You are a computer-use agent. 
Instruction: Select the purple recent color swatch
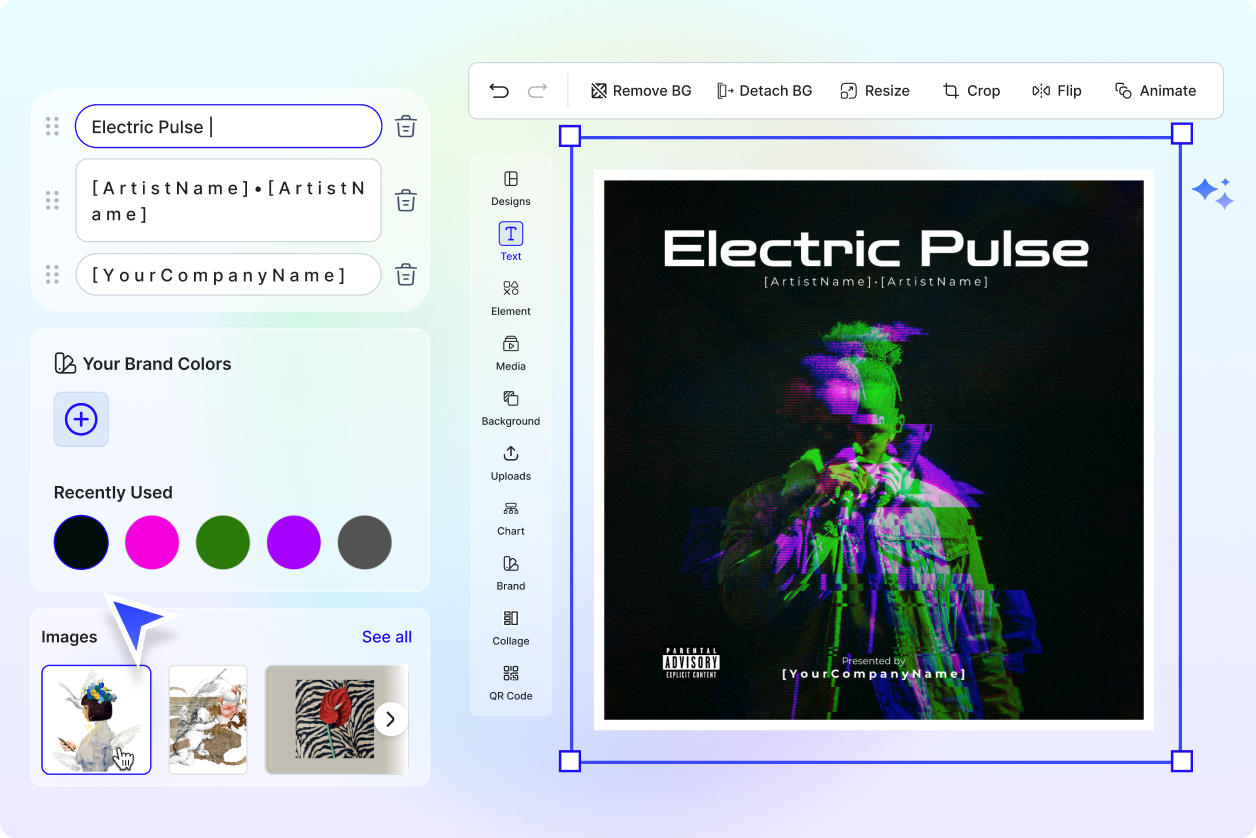pyautogui.click(x=294, y=543)
